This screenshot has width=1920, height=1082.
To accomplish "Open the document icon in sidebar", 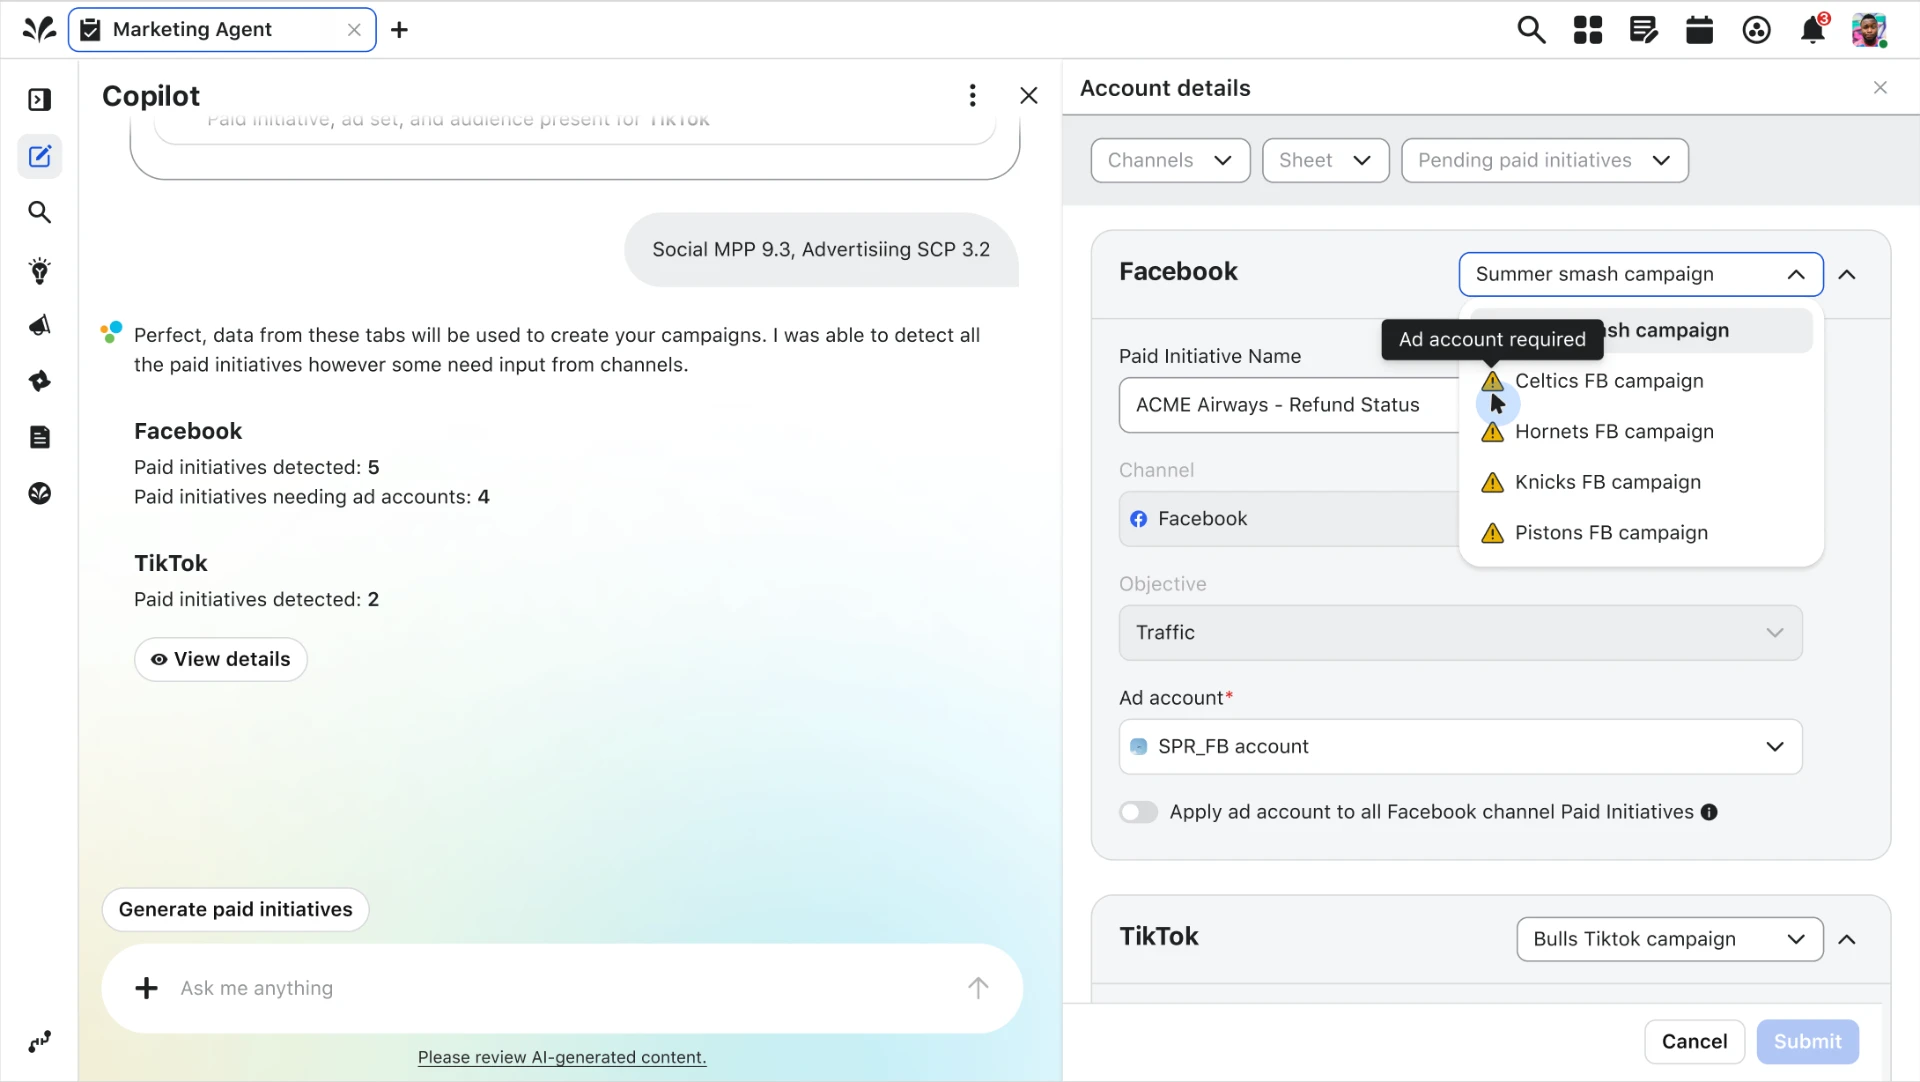I will point(40,437).
